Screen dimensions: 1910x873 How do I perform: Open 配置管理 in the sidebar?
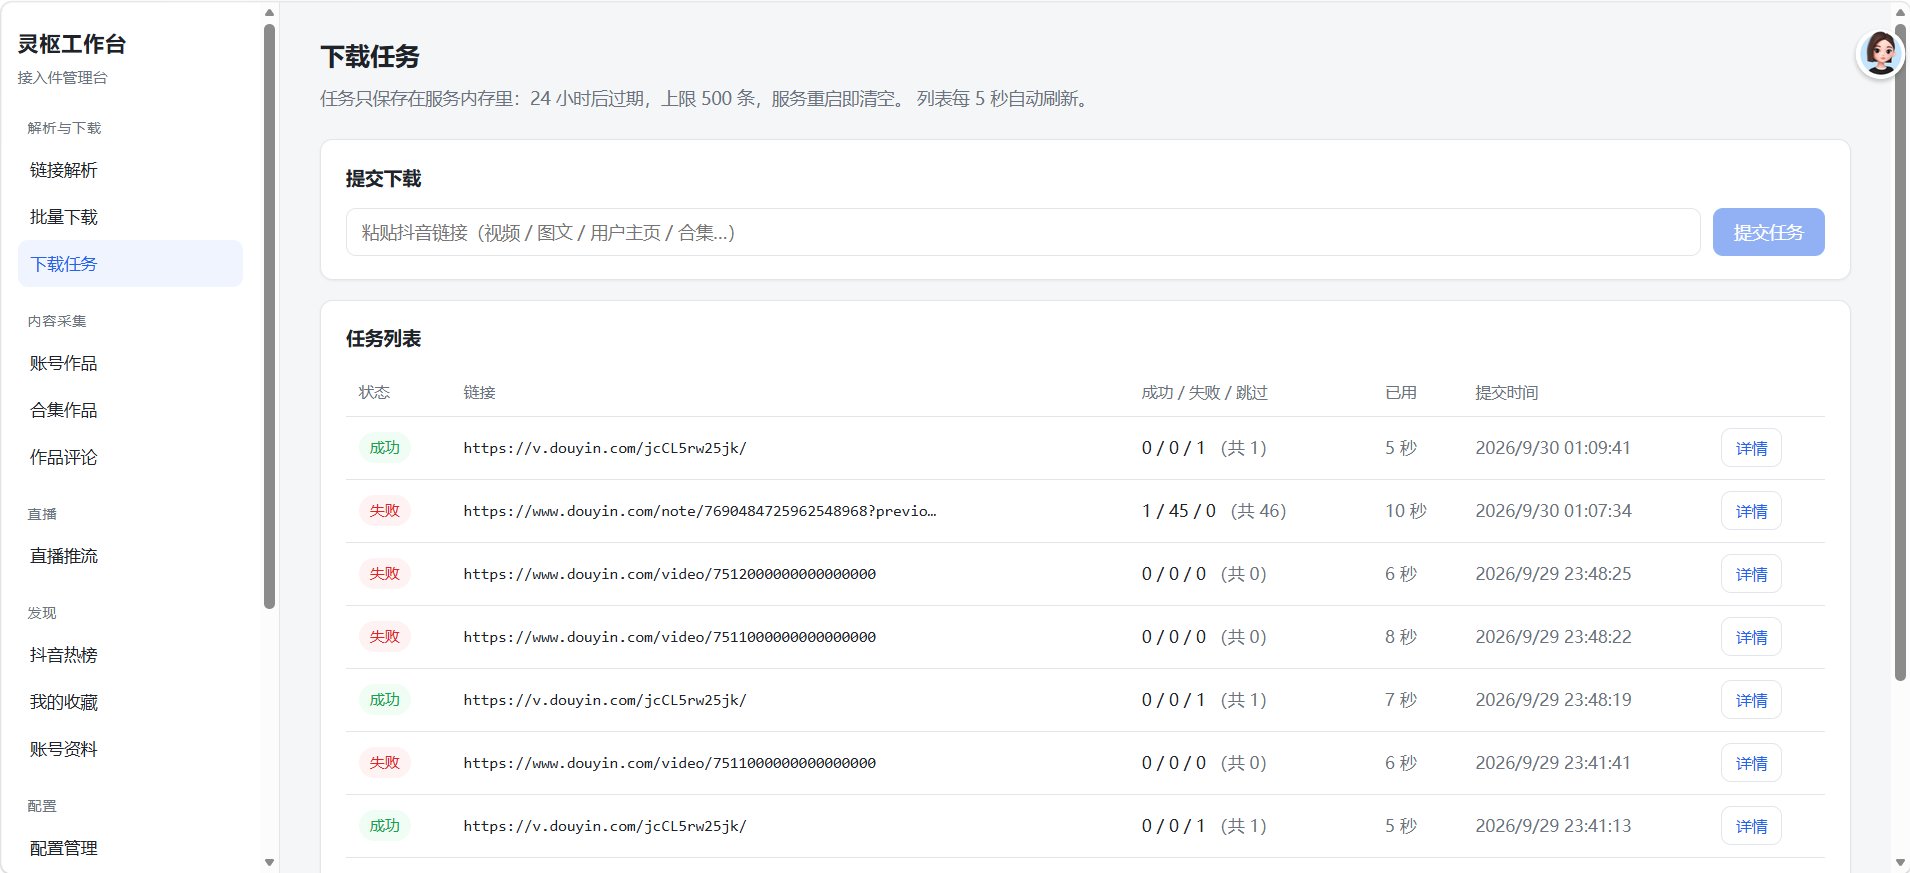click(x=130, y=848)
